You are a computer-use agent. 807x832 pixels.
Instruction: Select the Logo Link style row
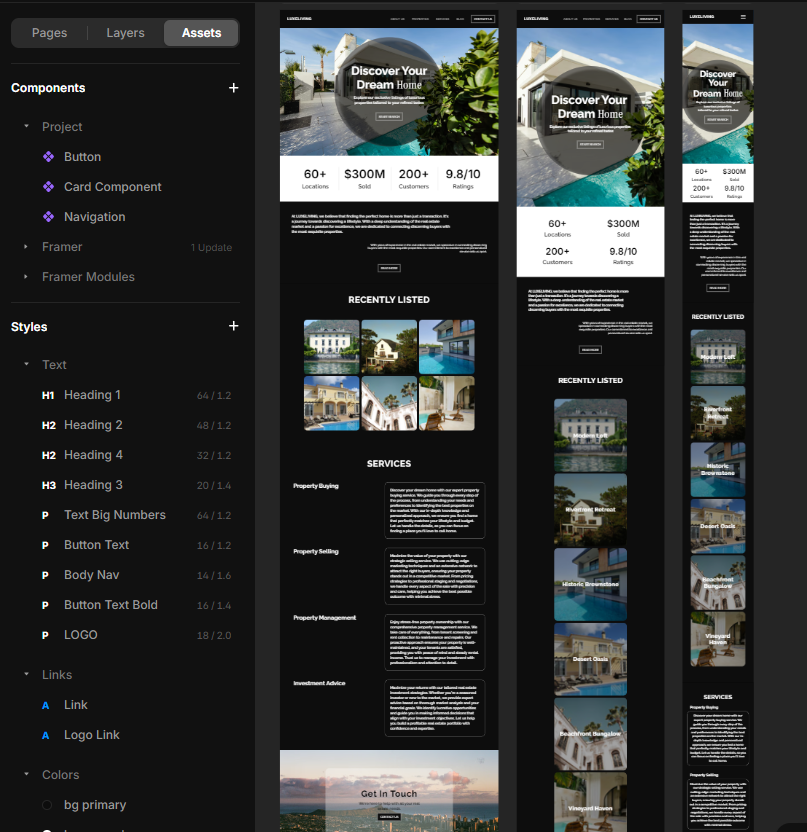pos(125,735)
